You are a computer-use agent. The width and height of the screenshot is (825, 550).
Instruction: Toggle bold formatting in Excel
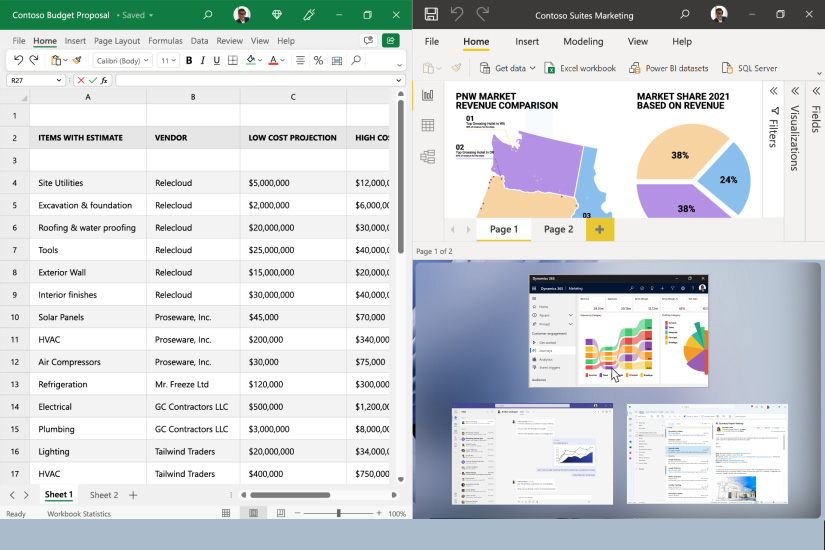pyautogui.click(x=188, y=60)
